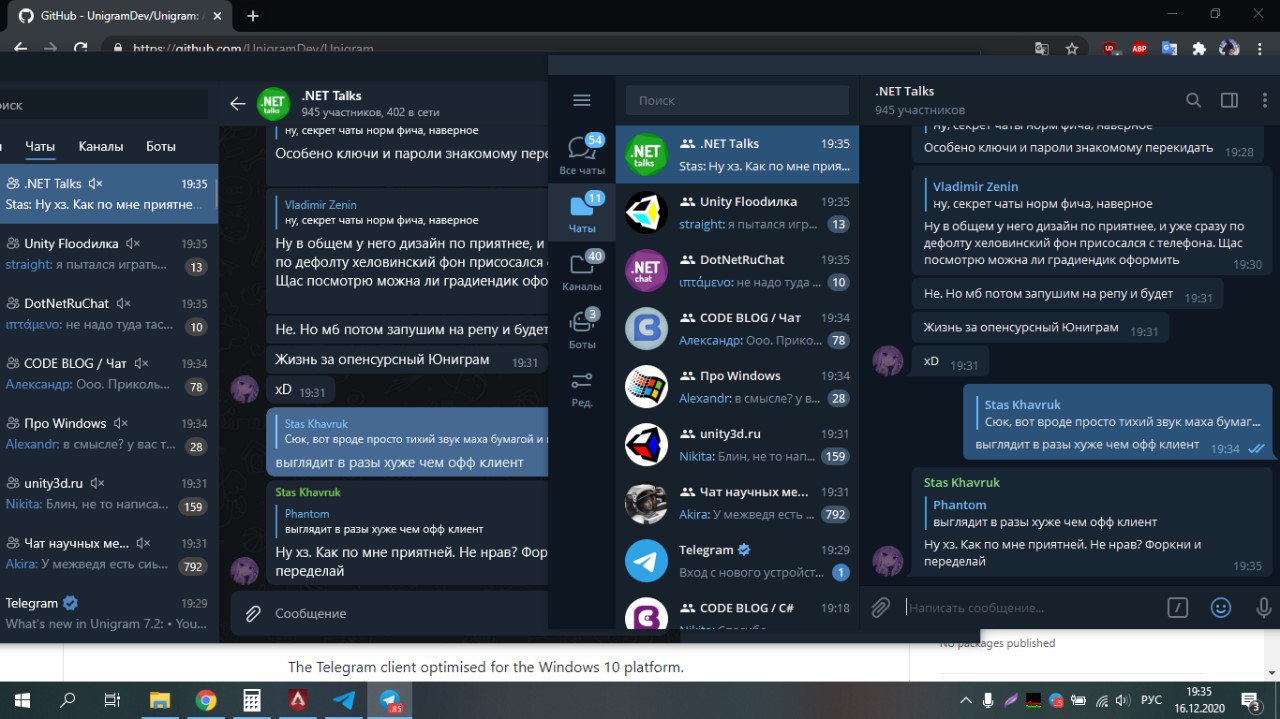Click the Unigram back arrow

[x=238, y=103]
